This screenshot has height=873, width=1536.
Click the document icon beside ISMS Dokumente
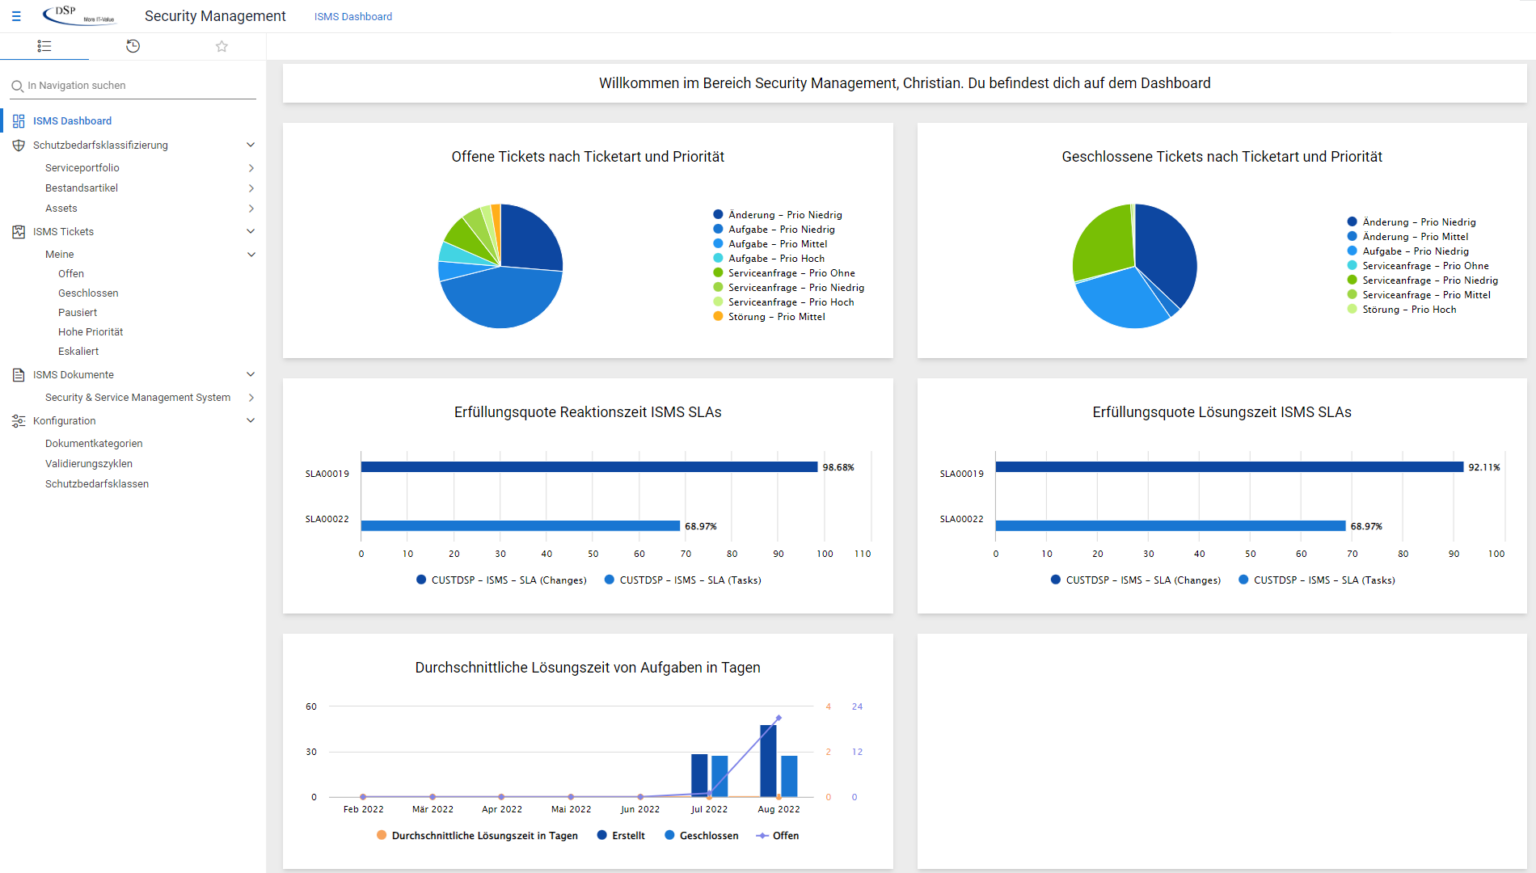pos(17,374)
